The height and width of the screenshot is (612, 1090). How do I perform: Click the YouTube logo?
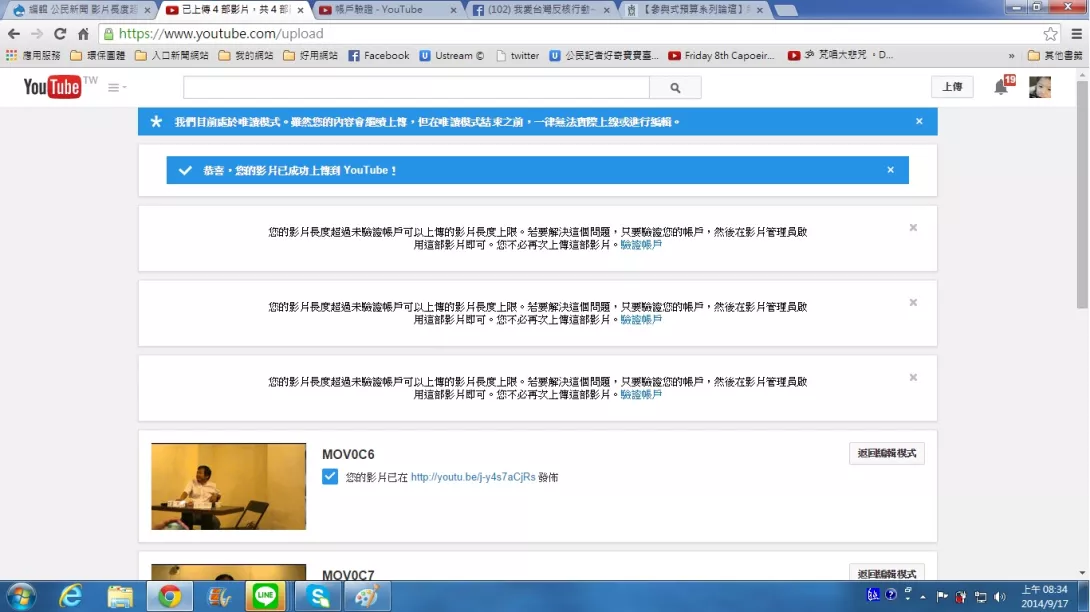[52, 87]
